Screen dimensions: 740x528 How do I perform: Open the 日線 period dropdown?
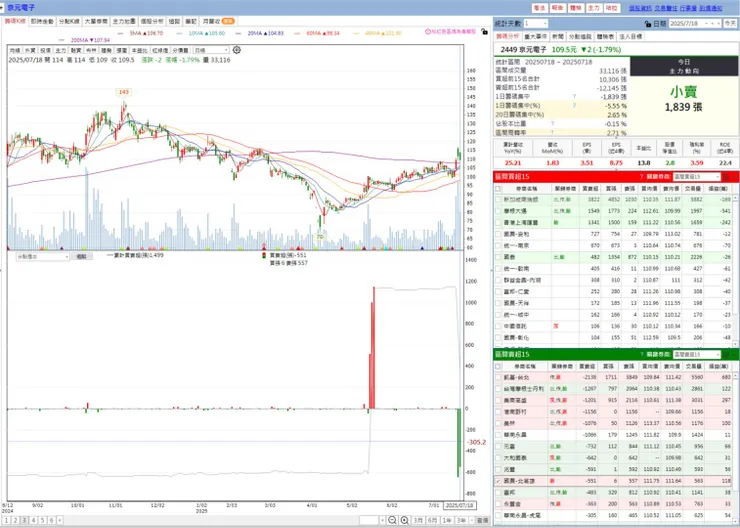click(x=211, y=50)
